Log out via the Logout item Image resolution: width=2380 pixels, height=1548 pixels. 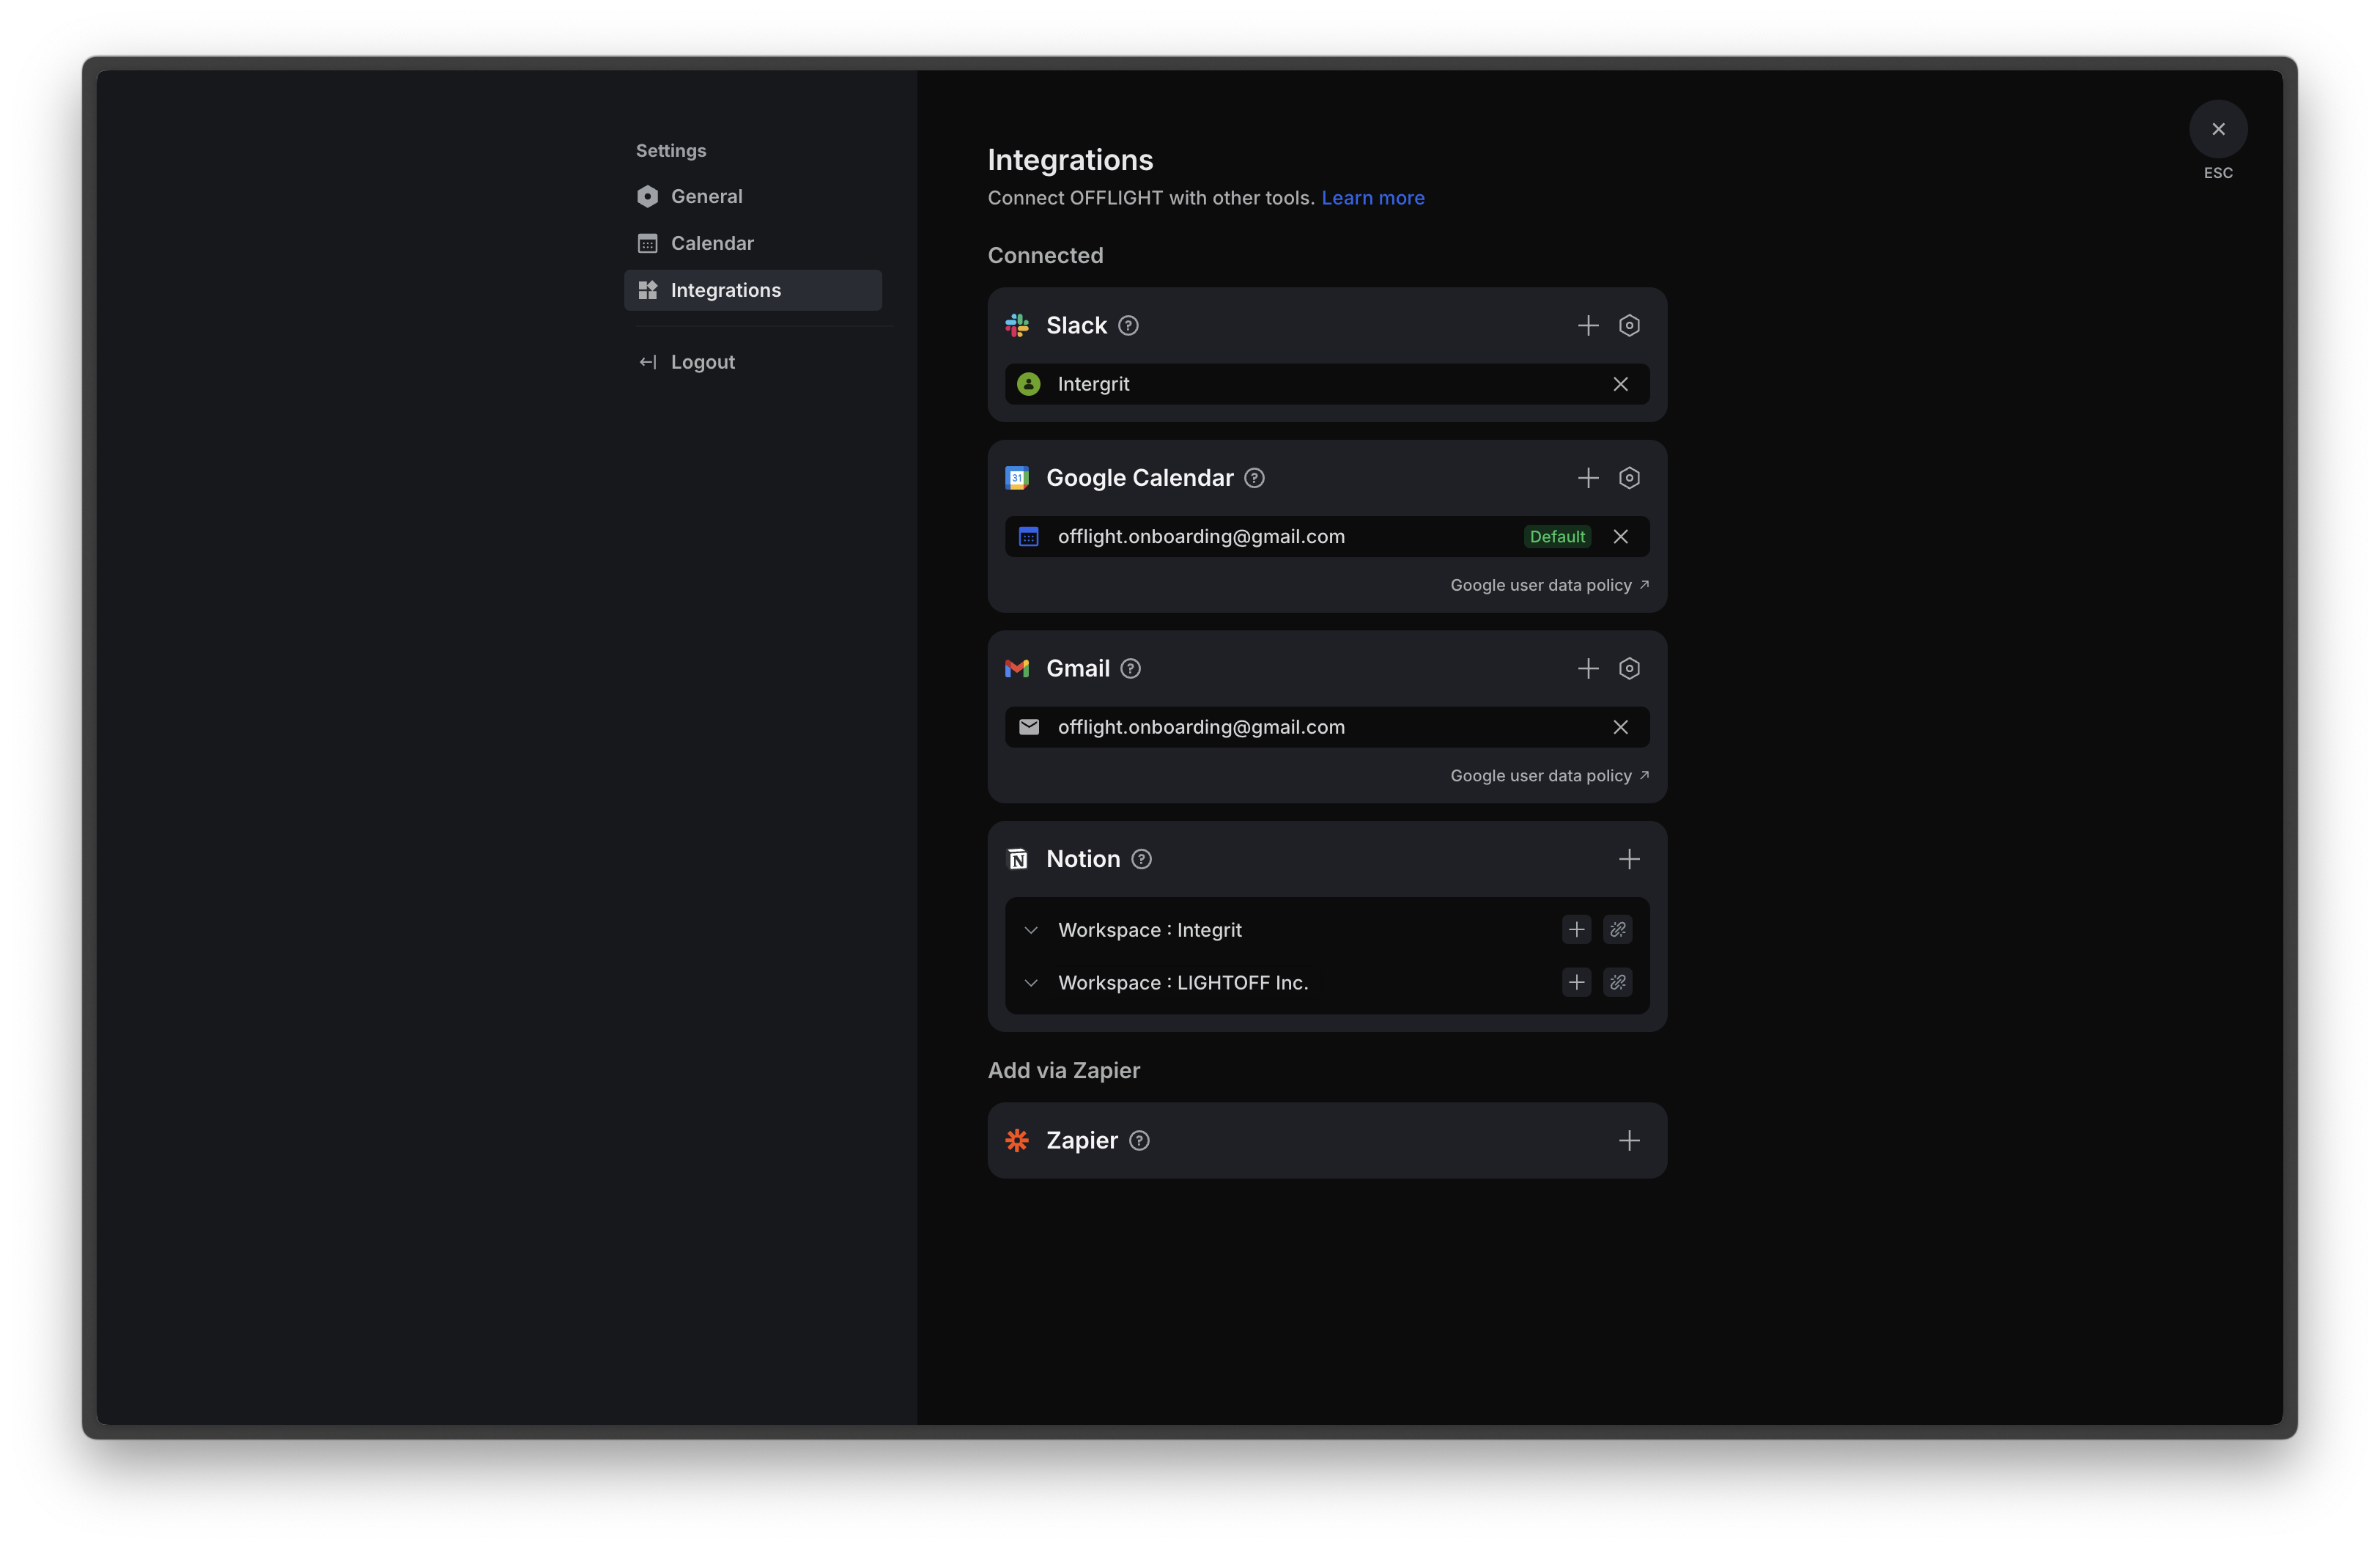coord(702,362)
